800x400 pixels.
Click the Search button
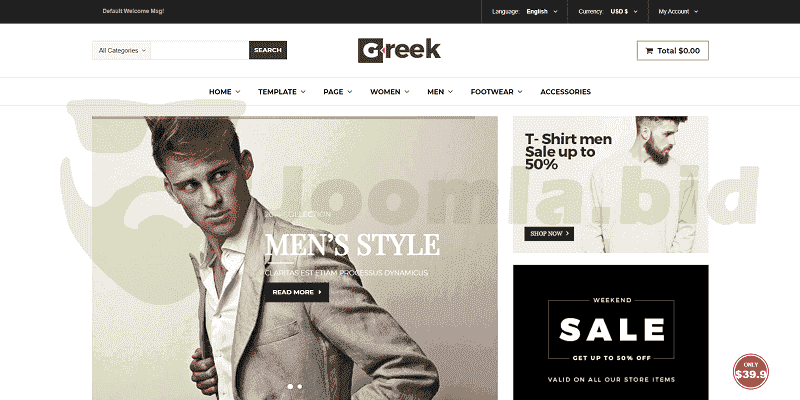click(268, 50)
